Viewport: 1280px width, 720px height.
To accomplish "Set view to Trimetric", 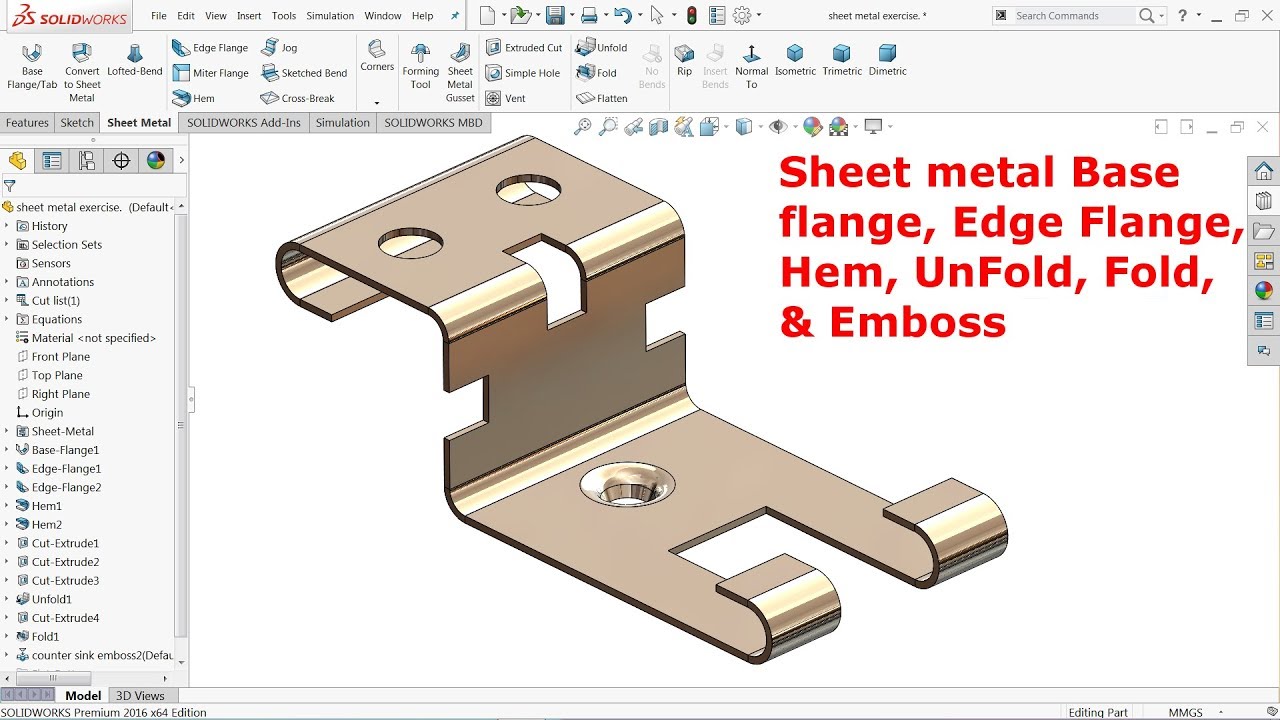I will tap(842, 60).
